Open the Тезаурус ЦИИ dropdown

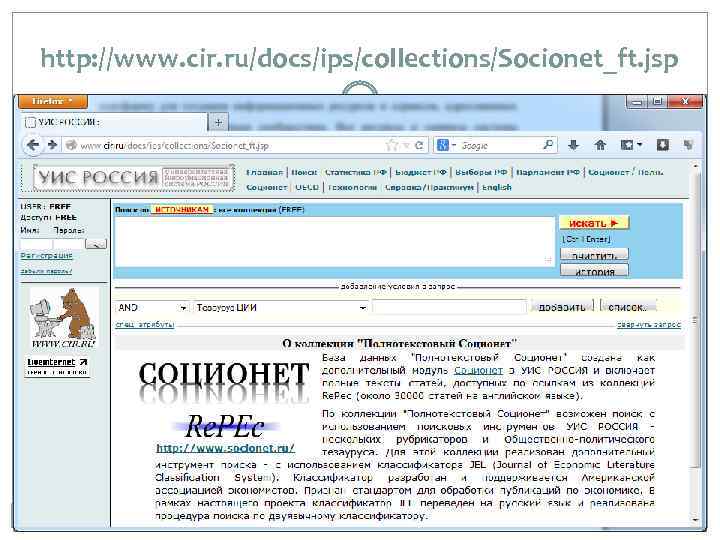[281, 308]
